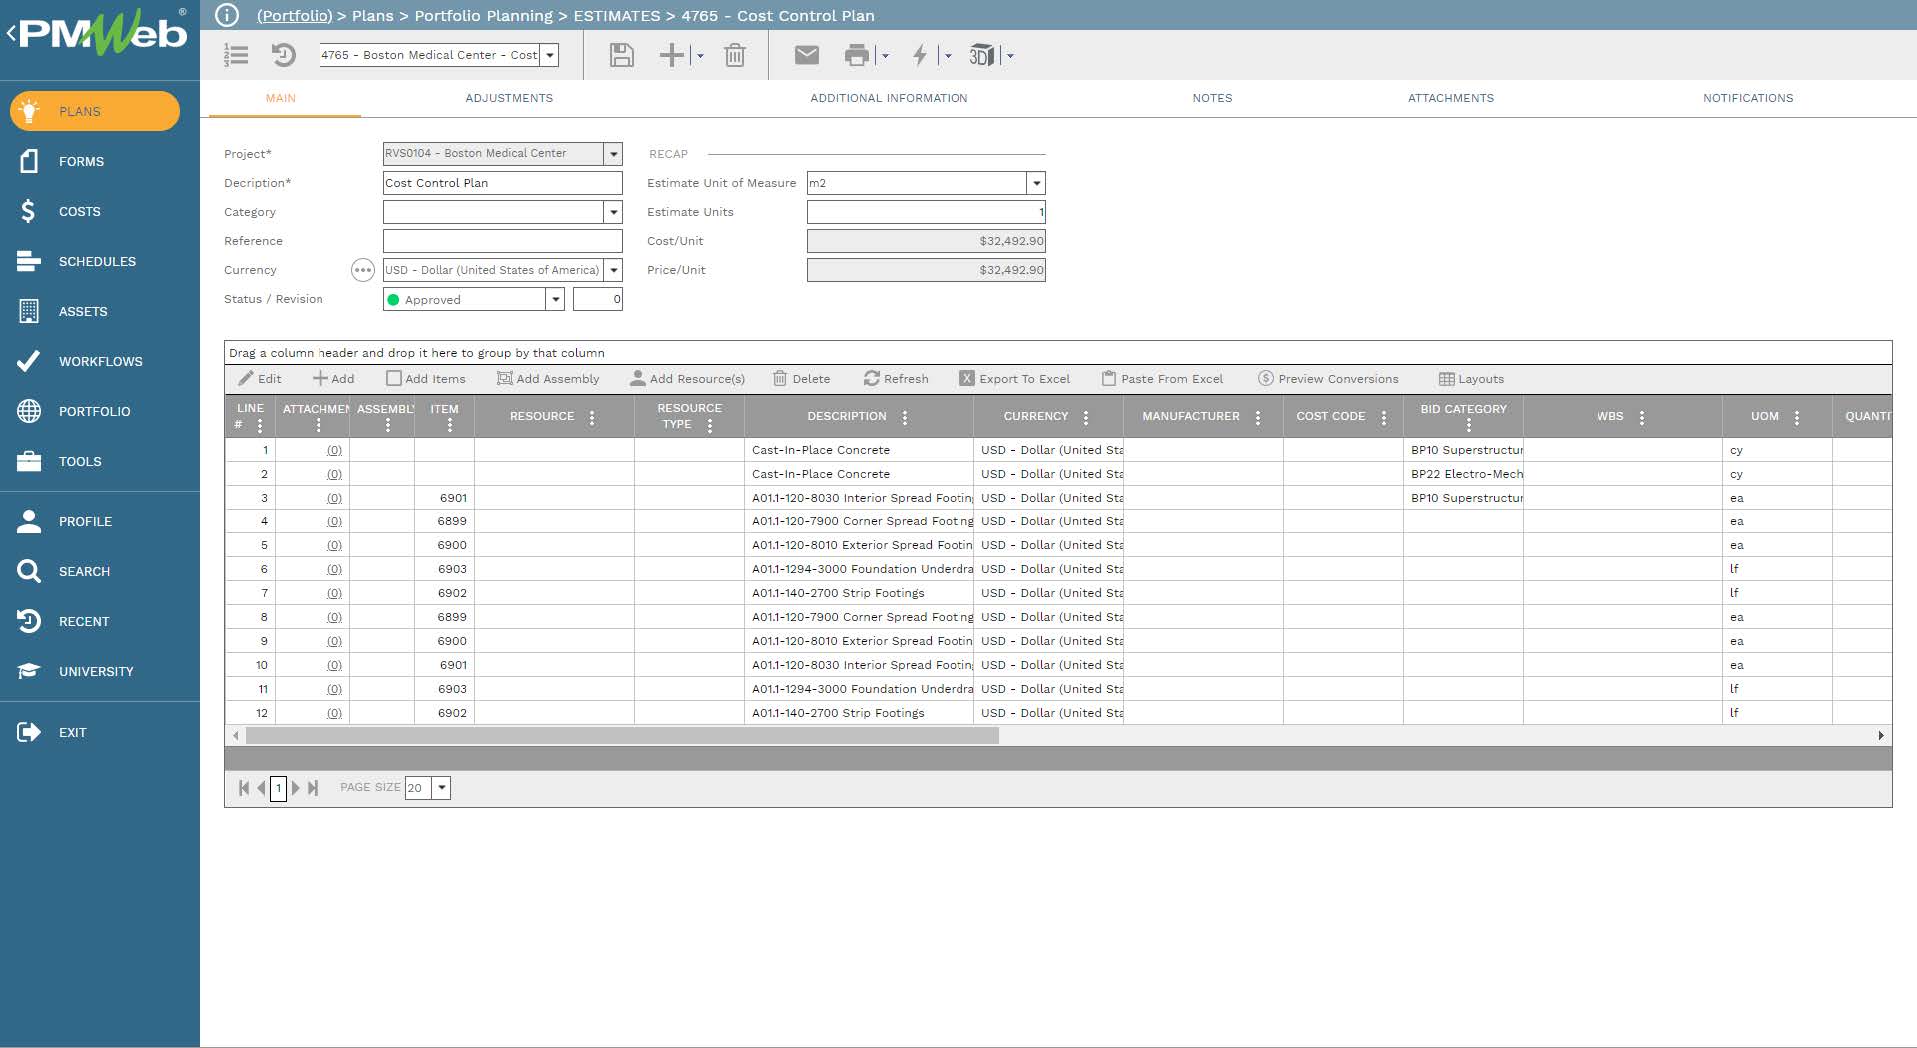
Task: Expand the Project dropdown
Action: click(614, 154)
